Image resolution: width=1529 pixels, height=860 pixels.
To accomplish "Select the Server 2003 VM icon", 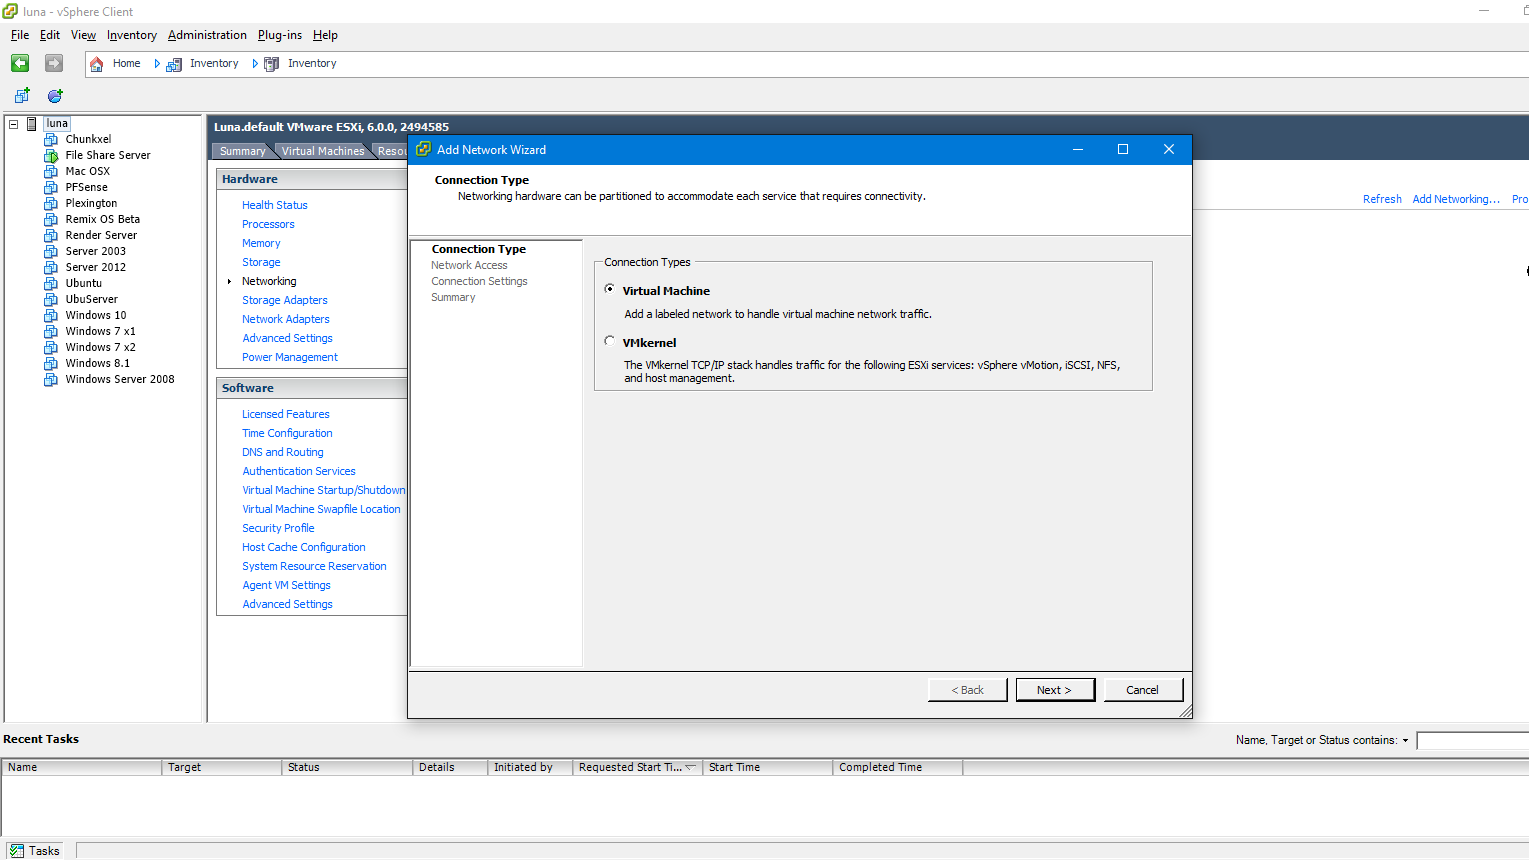I will (51, 252).
